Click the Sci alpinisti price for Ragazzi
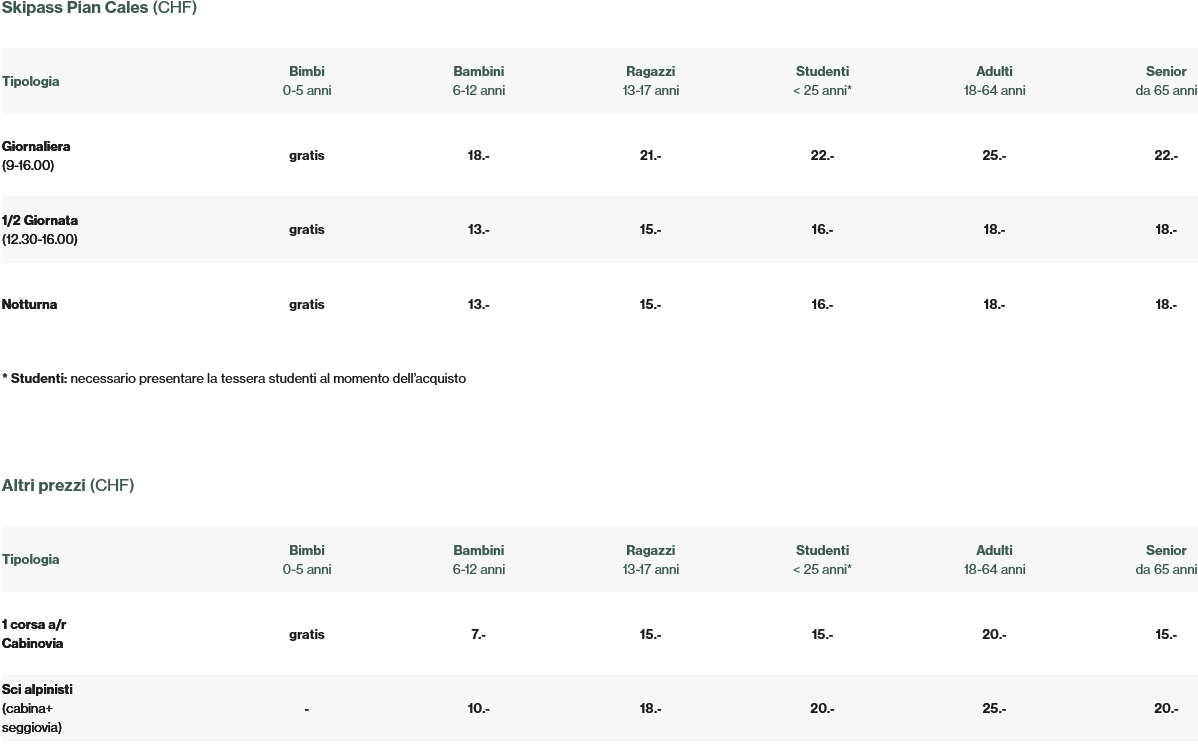1198x744 pixels. pos(650,709)
